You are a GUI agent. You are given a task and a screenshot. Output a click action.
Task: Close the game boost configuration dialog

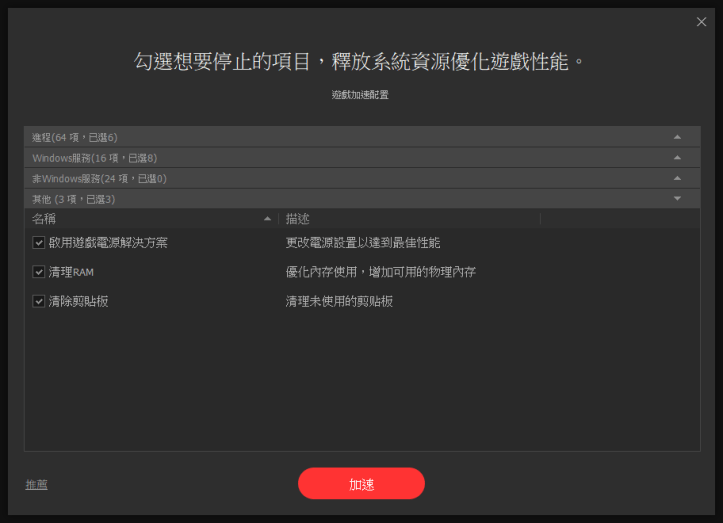(701, 22)
